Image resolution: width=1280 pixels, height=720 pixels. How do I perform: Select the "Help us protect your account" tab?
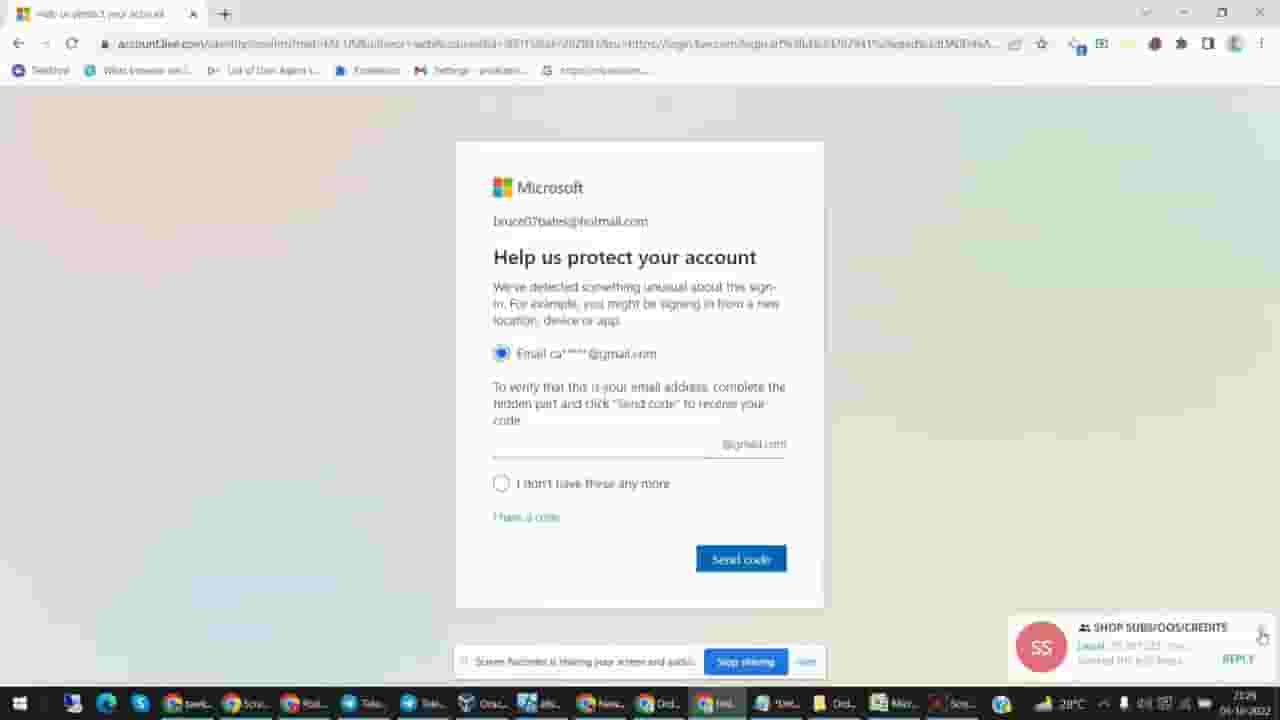point(106,14)
